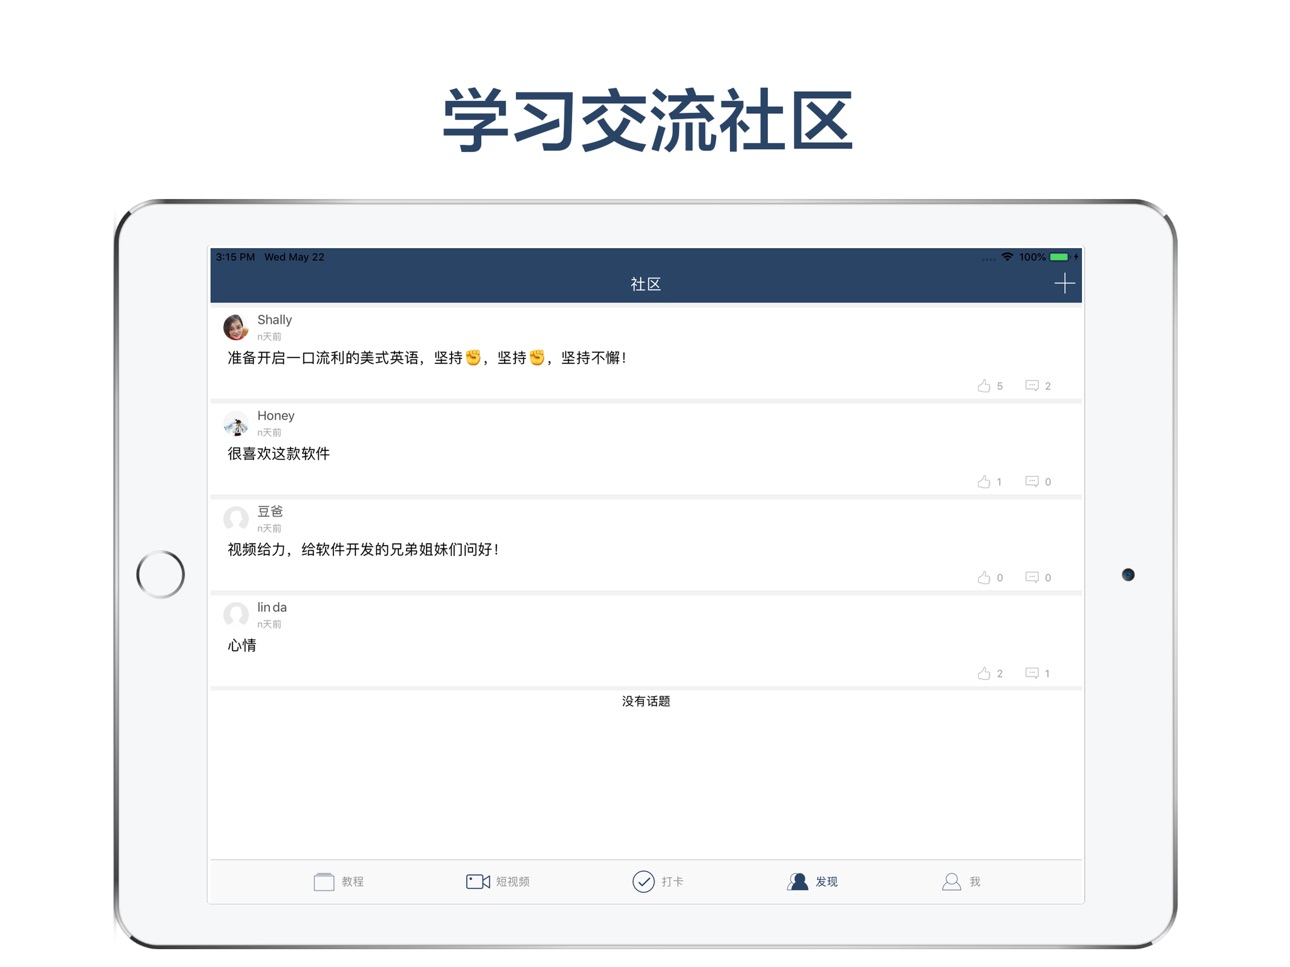
Task: Open Shally's avatar photo
Action: 236,327
